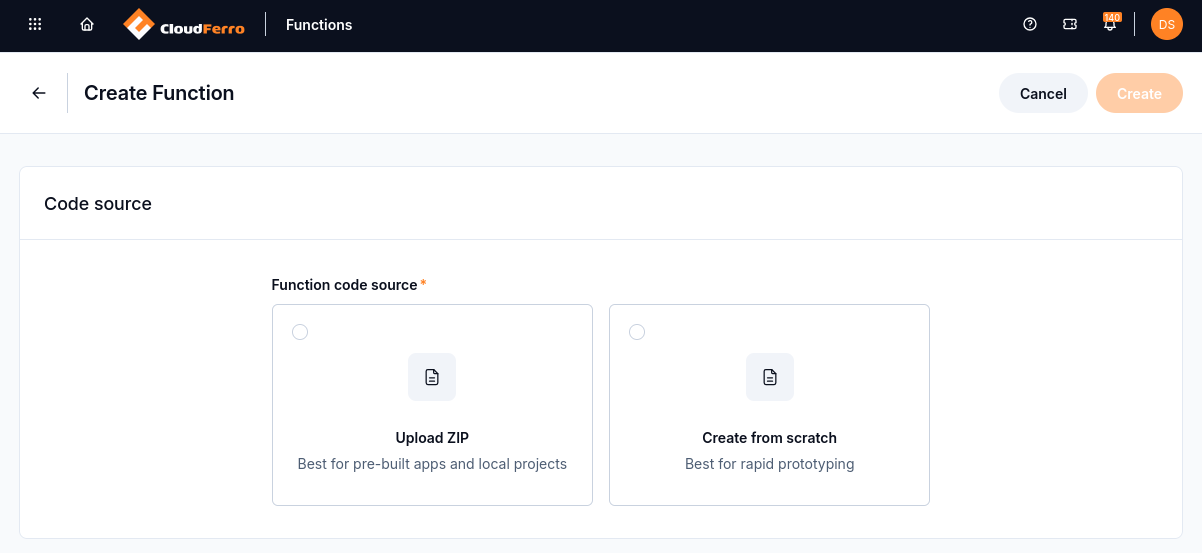
Task: Click the Upload ZIP file icon
Action: [x=432, y=377]
